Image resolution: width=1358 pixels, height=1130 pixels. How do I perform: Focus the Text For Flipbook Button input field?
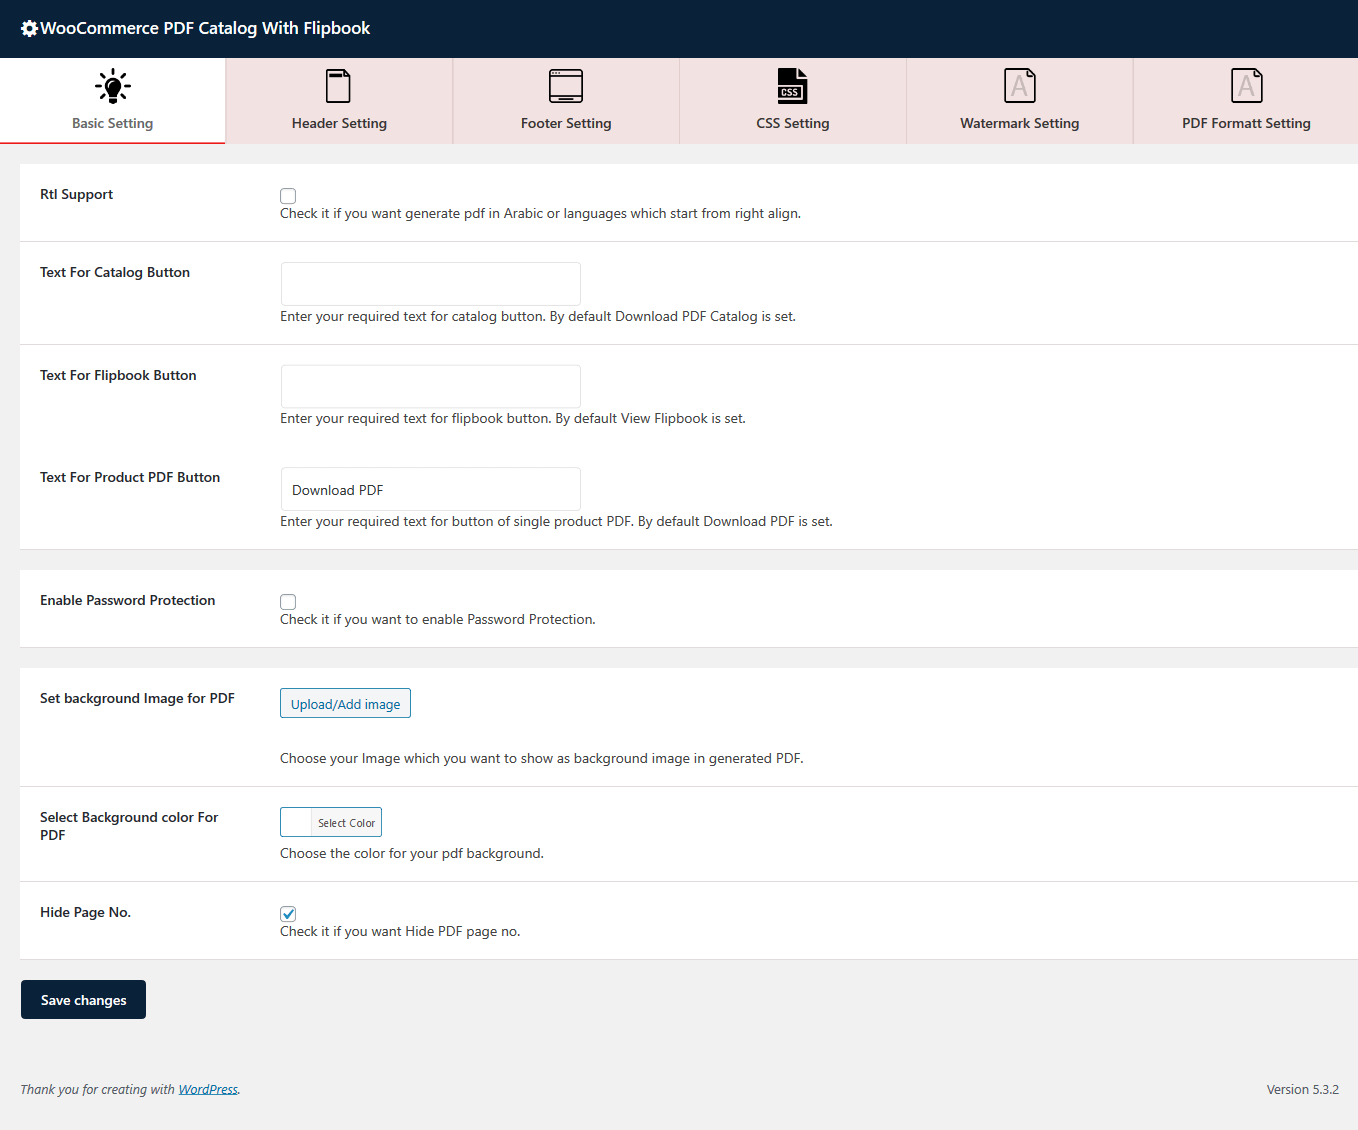pos(431,386)
